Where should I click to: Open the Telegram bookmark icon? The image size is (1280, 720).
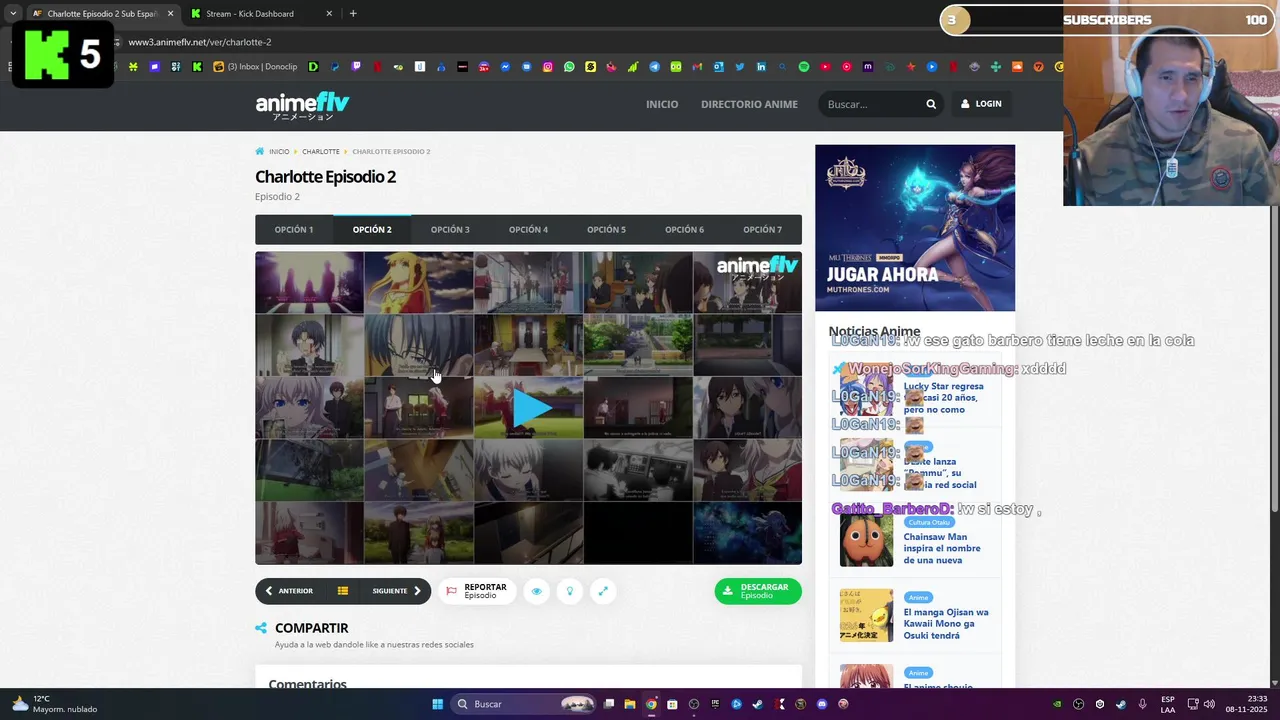654,67
